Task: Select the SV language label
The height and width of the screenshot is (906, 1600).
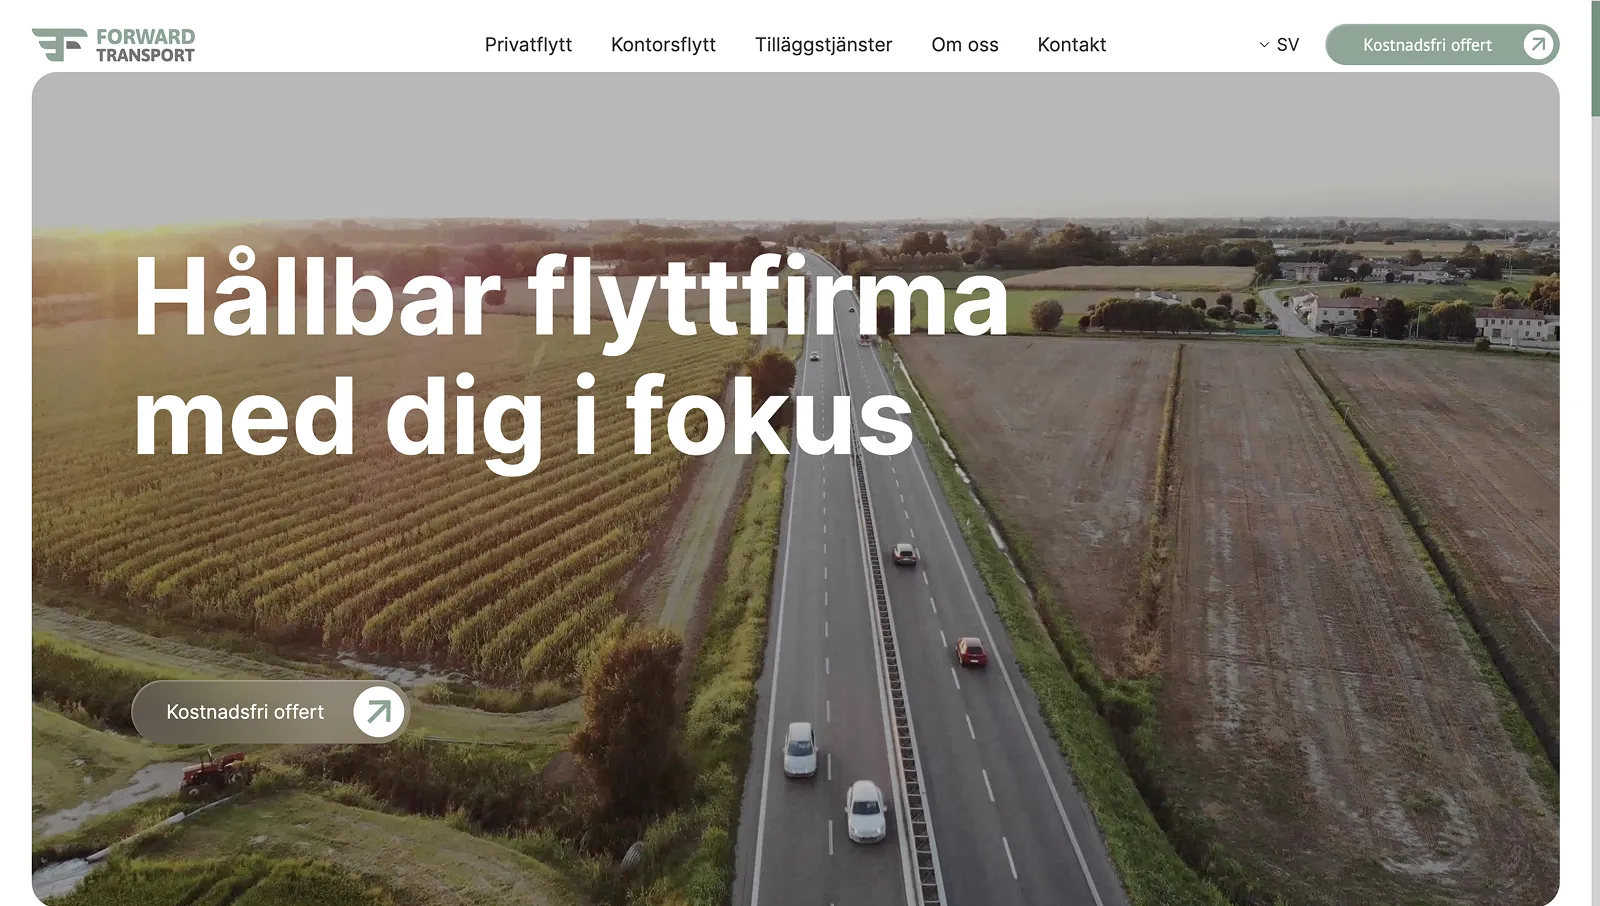Action: 1288,45
